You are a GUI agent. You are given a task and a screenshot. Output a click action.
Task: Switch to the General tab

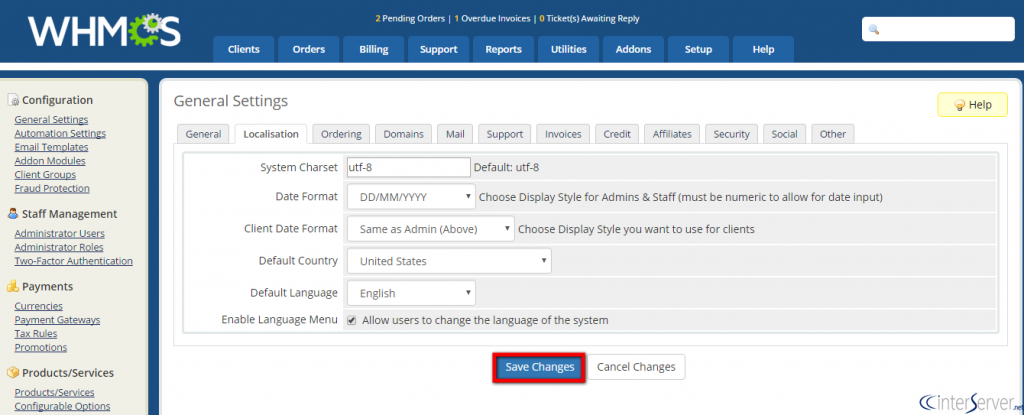[x=203, y=134]
